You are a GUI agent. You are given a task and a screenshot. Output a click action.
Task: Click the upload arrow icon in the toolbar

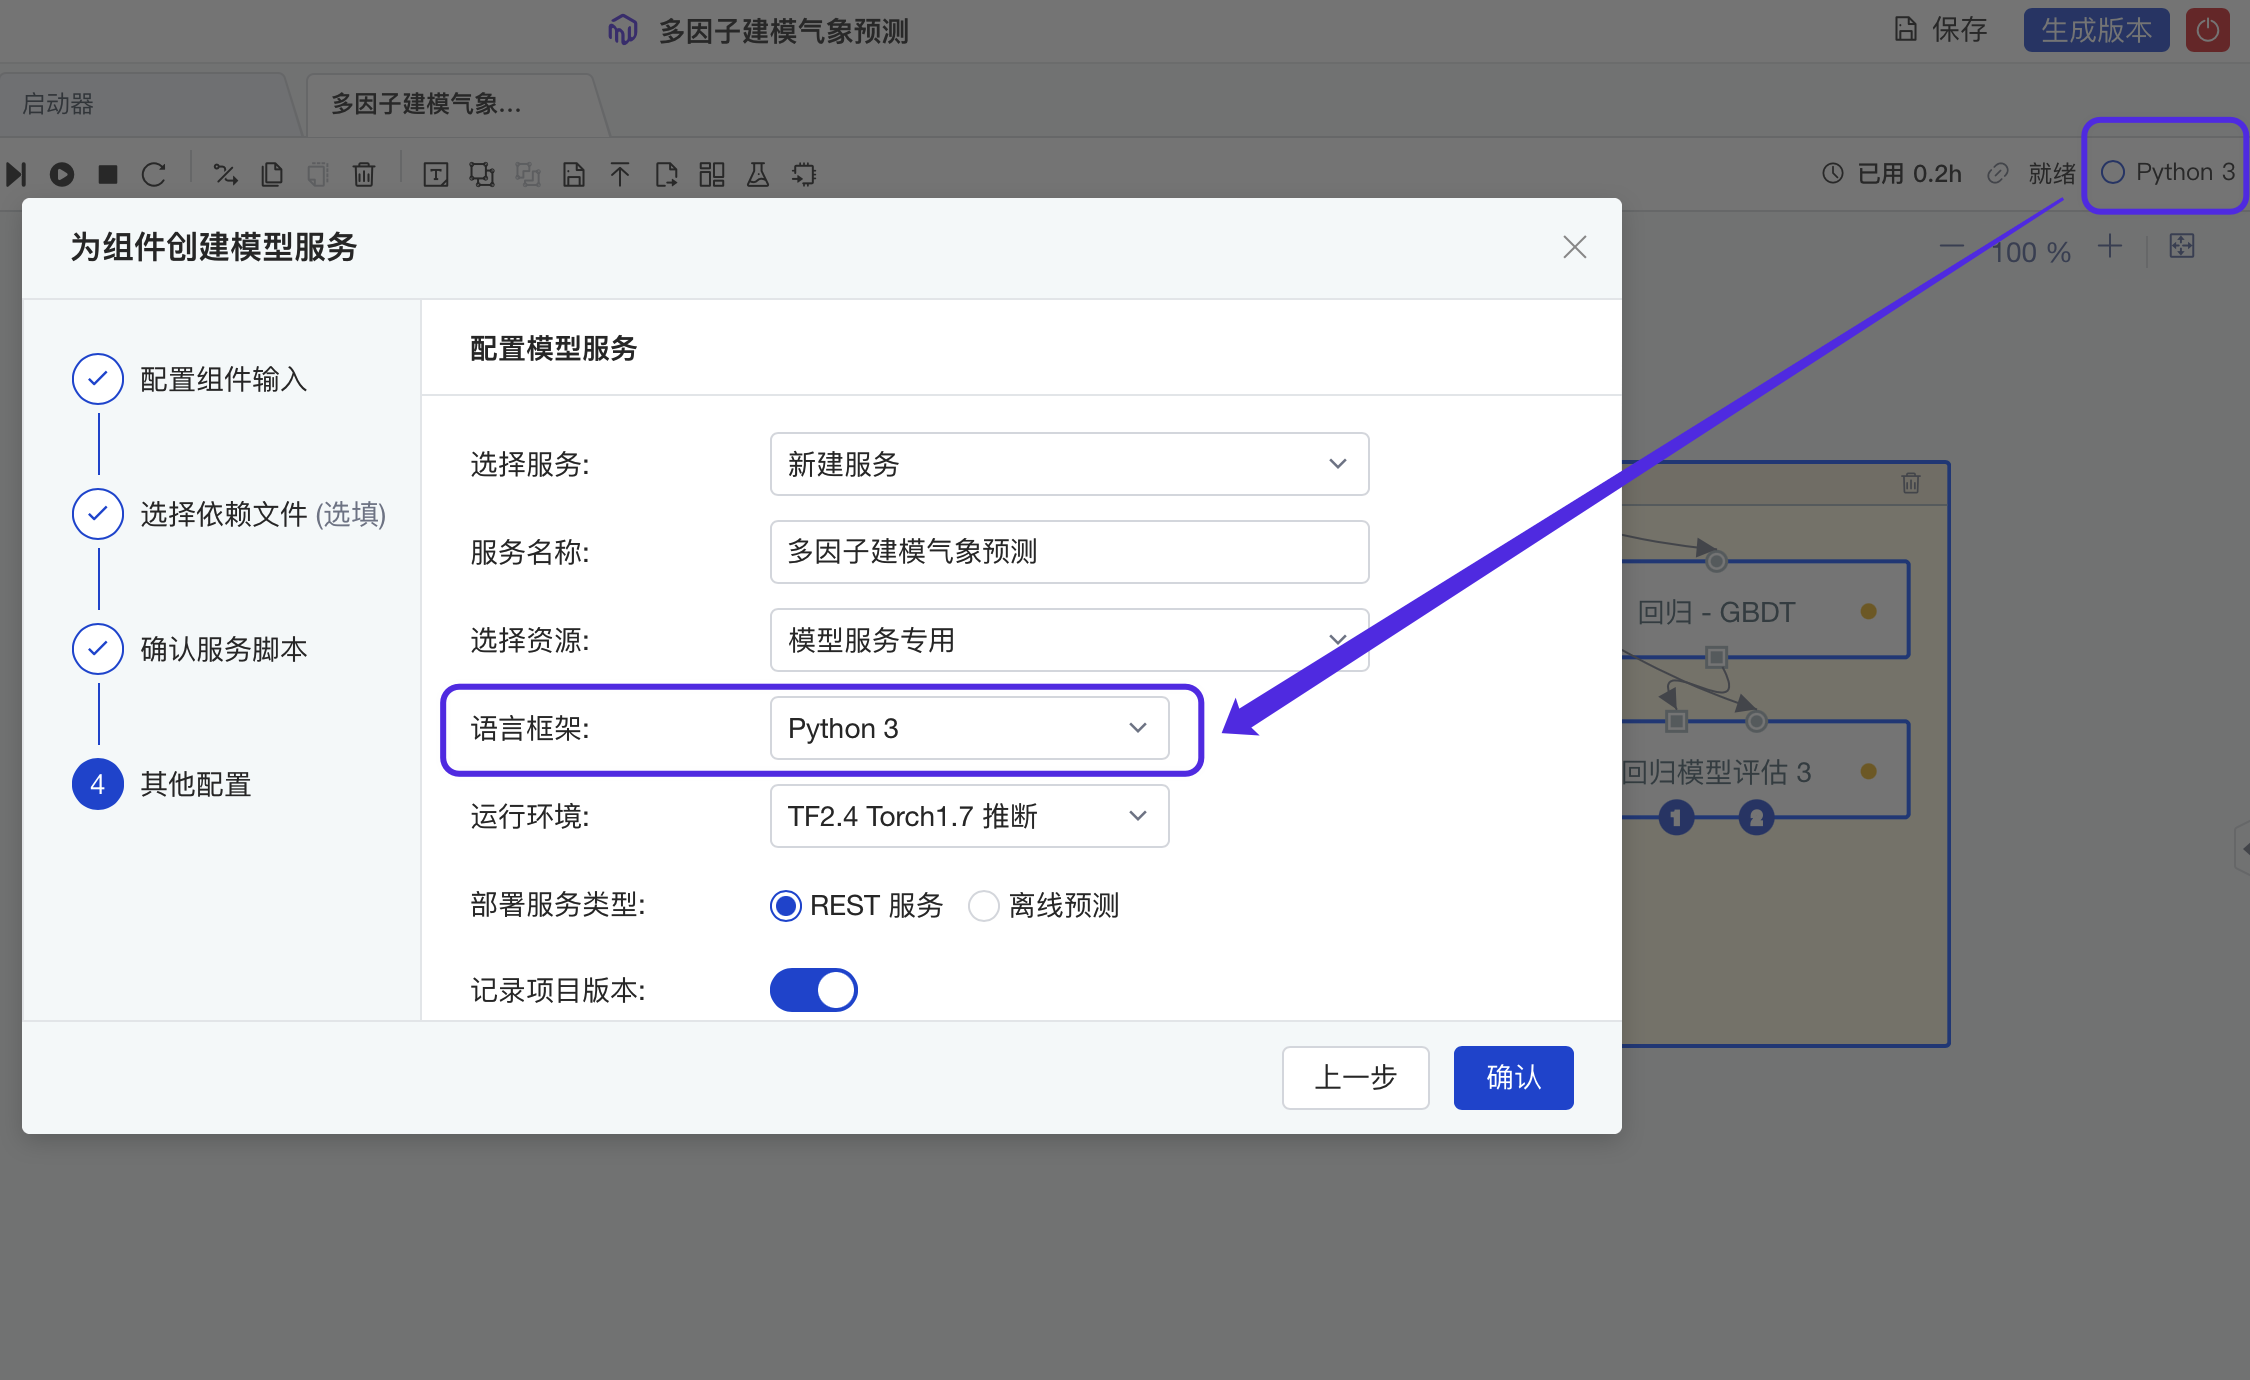tap(620, 175)
